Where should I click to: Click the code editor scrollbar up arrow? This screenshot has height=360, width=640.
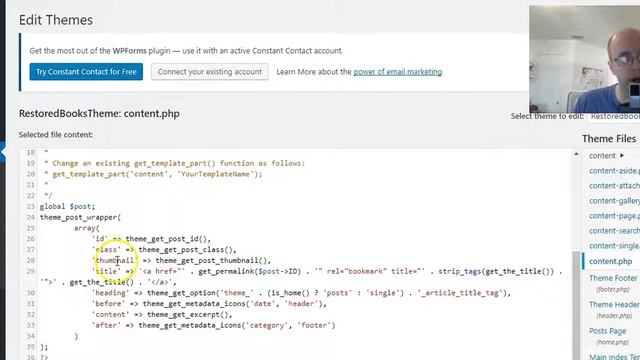pyautogui.click(x=576, y=154)
